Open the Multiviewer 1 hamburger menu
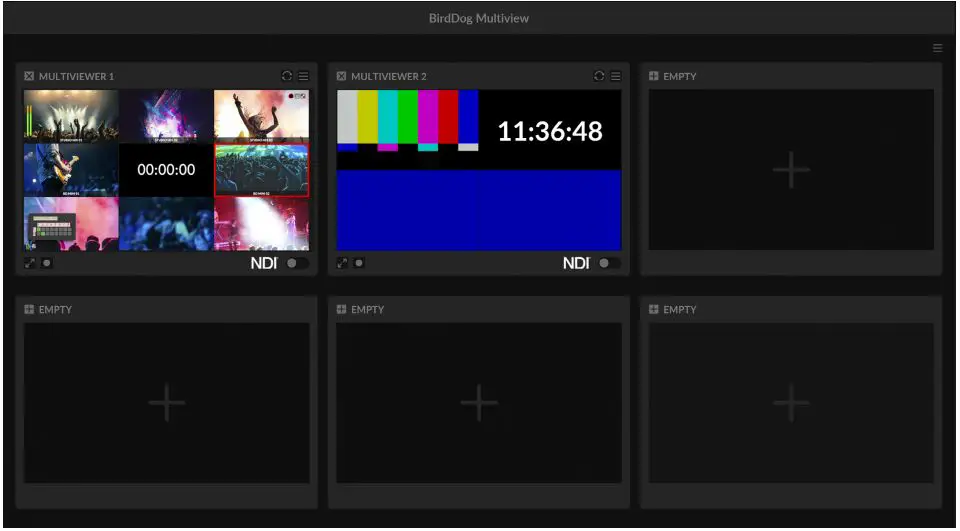 tap(304, 76)
